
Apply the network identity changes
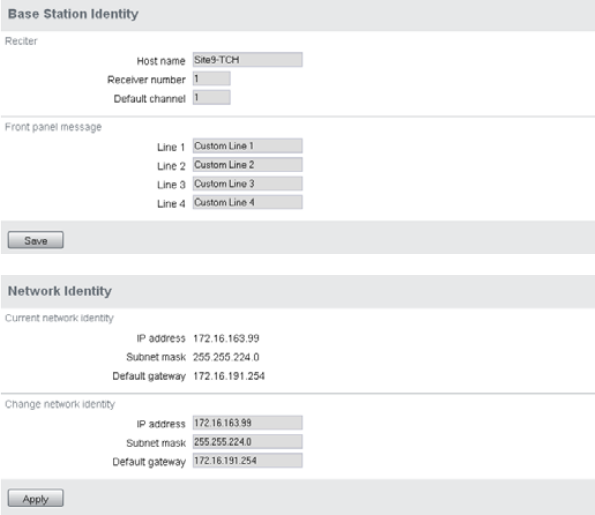tap(36, 498)
